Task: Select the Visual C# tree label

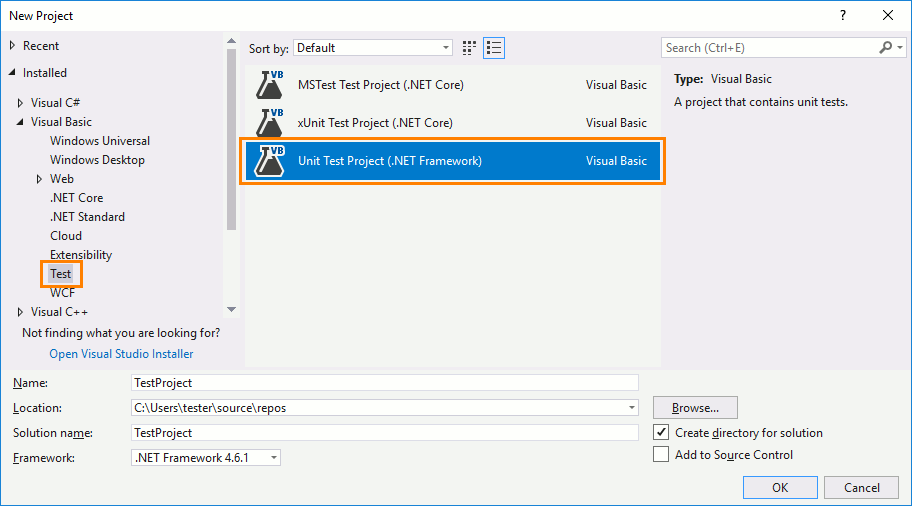Action: 55,103
